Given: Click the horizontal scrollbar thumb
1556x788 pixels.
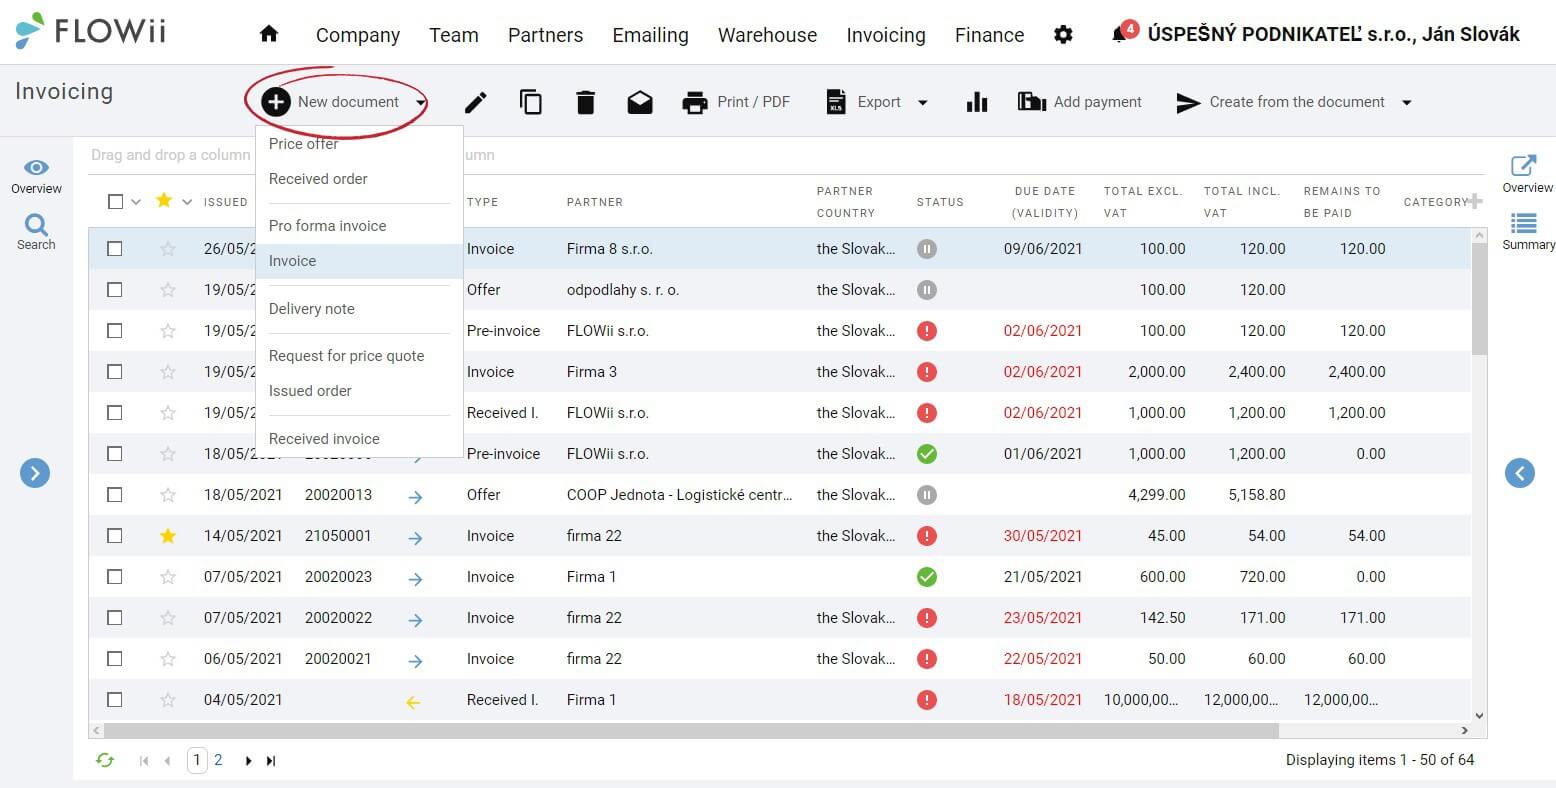Looking at the screenshot, I should pyautogui.click(x=691, y=731).
